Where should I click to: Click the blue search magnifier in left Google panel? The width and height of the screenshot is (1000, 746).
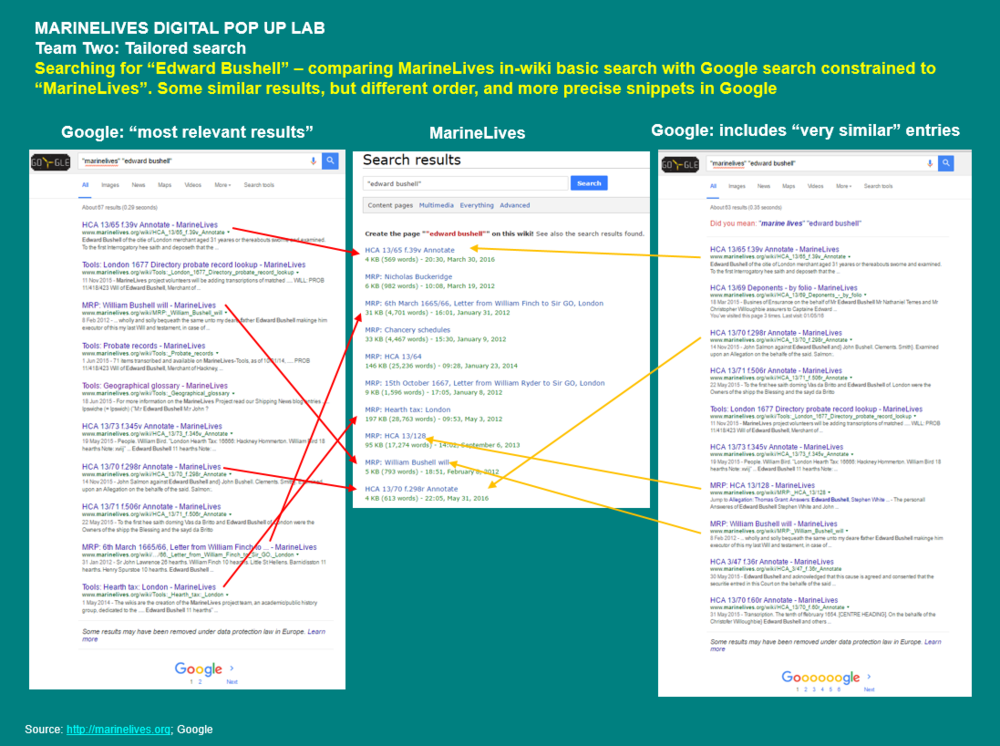pos(330,161)
